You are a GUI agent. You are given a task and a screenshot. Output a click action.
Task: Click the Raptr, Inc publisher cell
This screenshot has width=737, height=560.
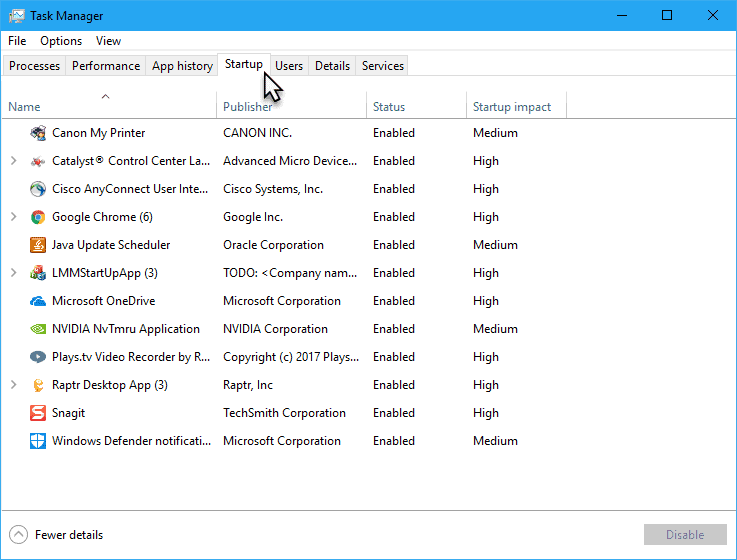[248, 385]
